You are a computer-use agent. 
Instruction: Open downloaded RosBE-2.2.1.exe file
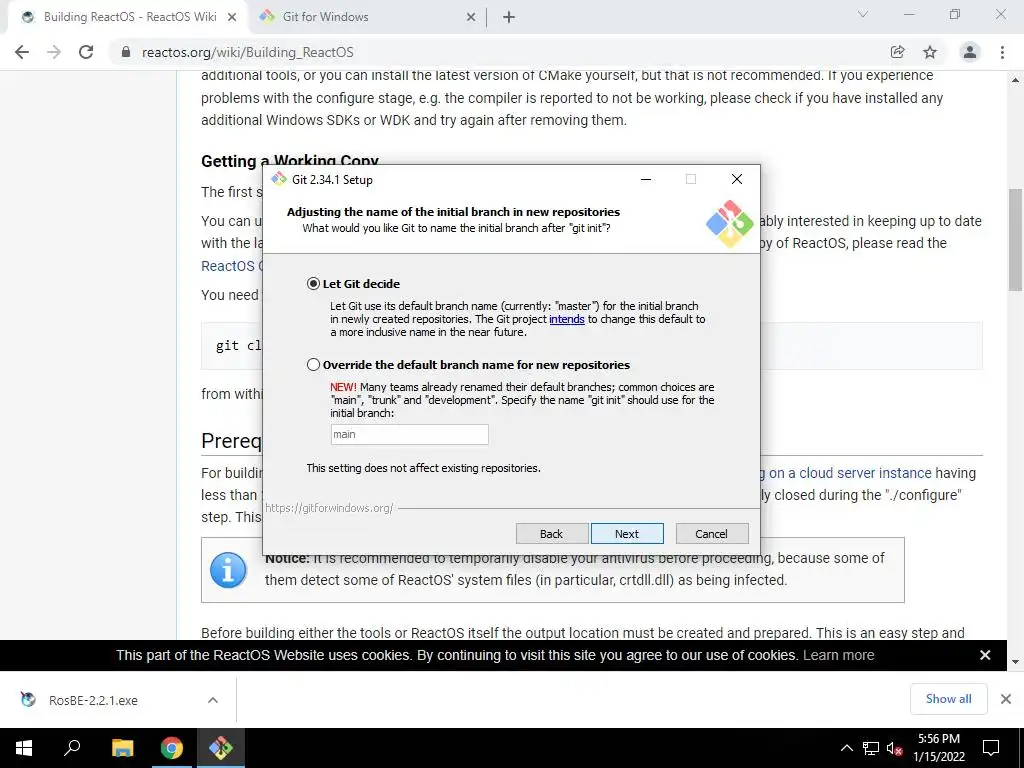pos(93,700)
